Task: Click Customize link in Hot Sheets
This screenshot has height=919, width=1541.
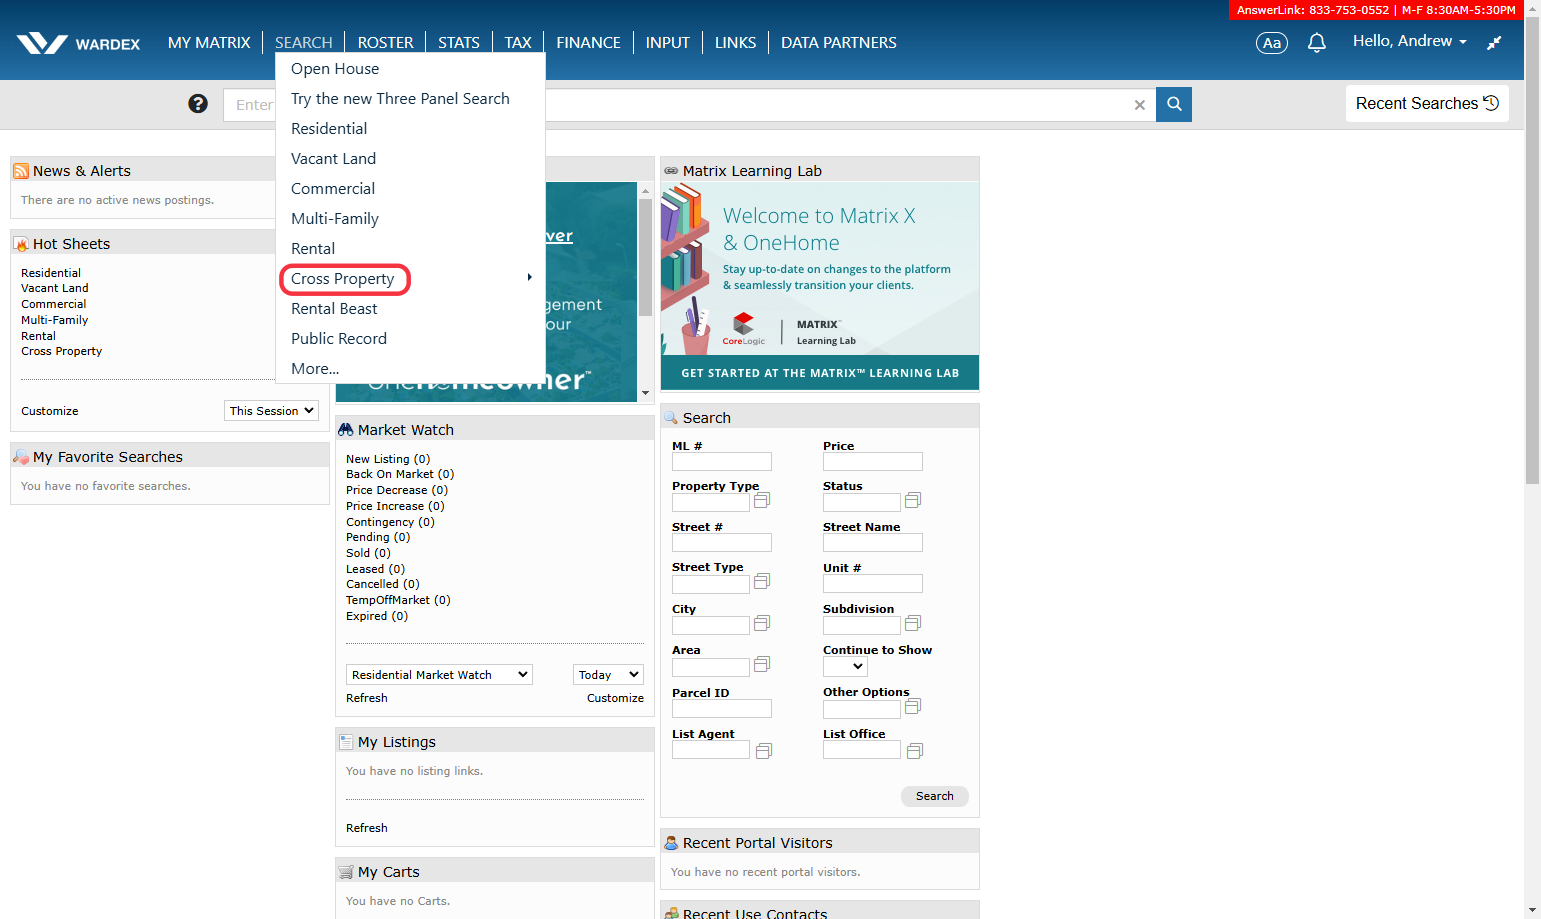Action: (50, 411)
